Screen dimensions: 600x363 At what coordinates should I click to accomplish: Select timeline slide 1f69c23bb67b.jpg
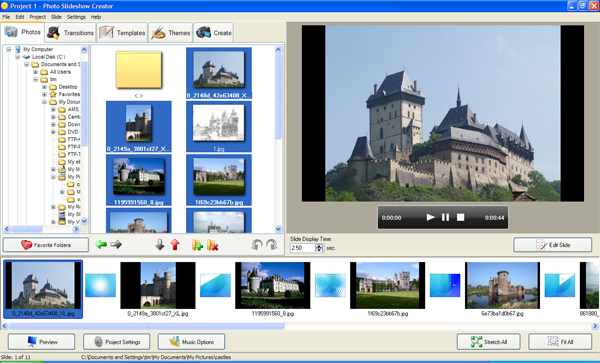click(388, 285)
